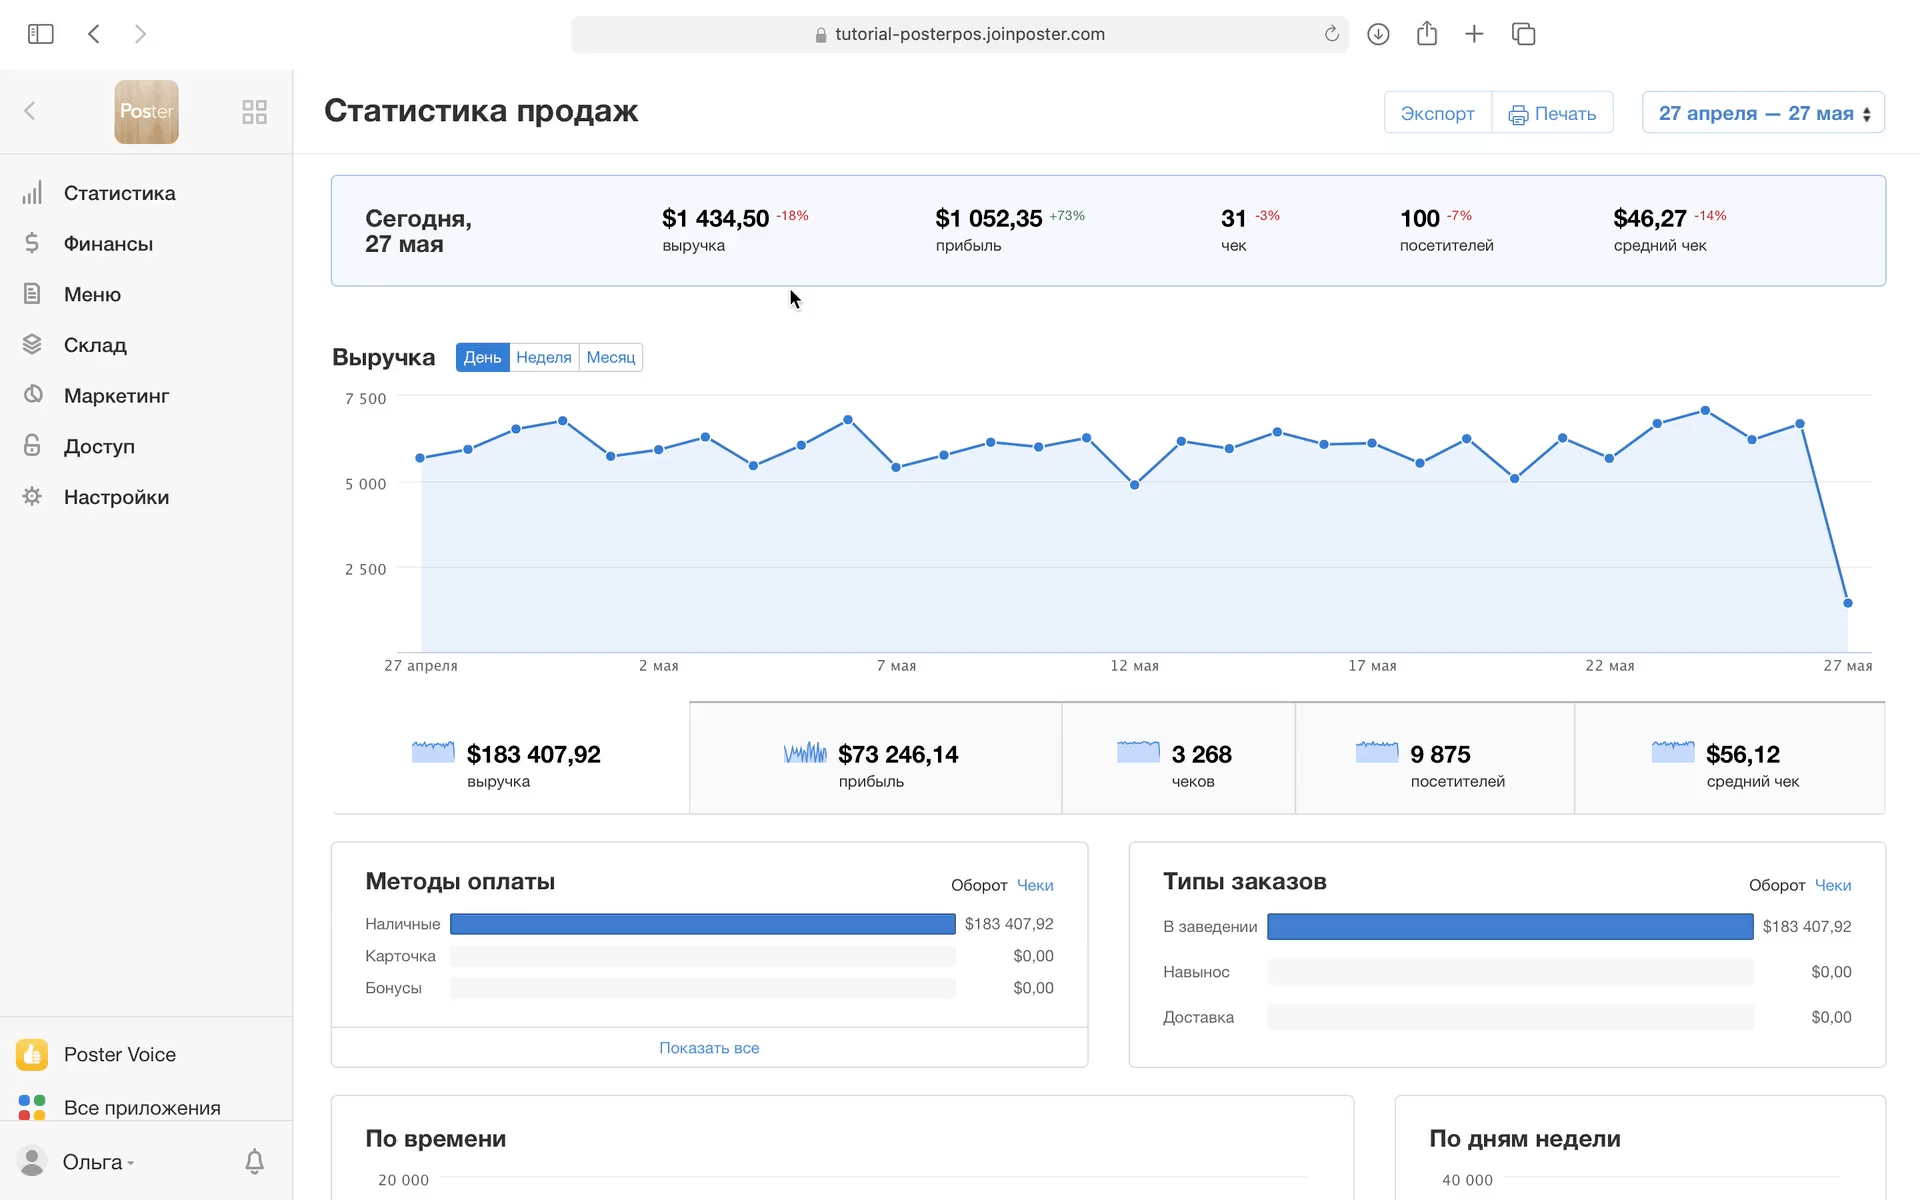
Task: Click the Показать все link
Action: pyautogui.click(x=709, y=1048)
